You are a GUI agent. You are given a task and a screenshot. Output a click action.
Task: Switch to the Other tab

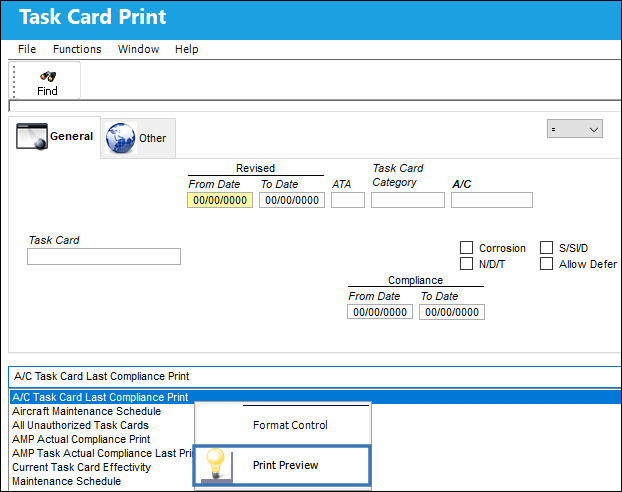coord(138,138)
